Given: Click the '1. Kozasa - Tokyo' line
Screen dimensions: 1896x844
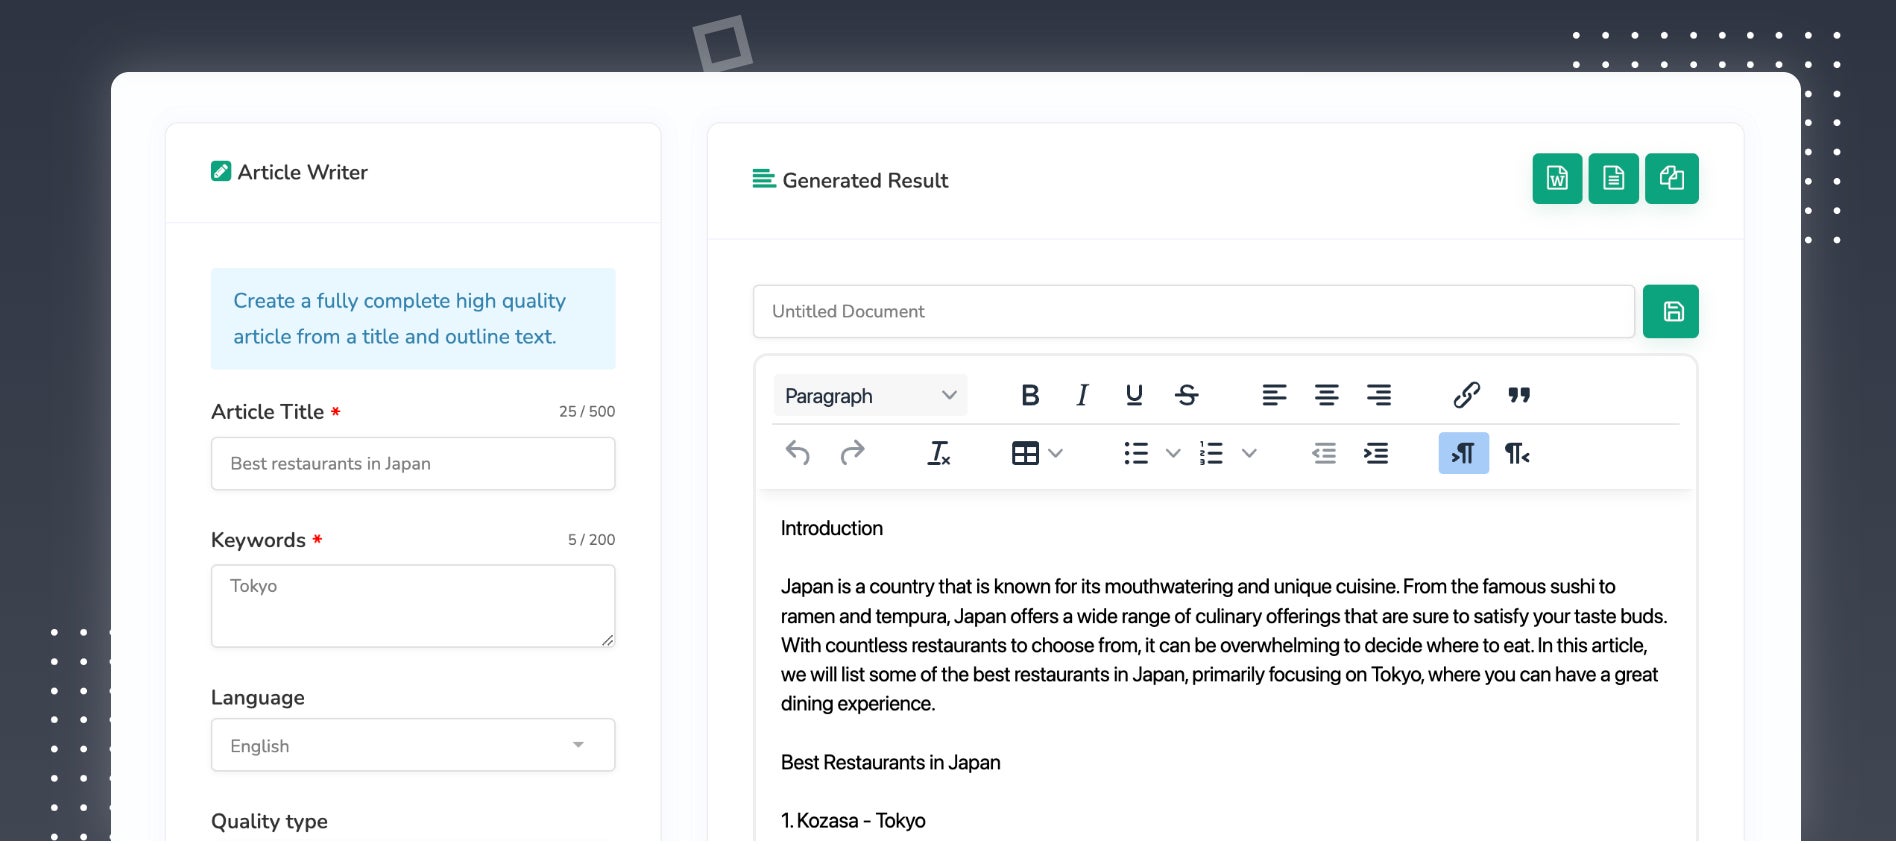Looking at the screenshot, I should pyautogui.click(x=853, y=821).
